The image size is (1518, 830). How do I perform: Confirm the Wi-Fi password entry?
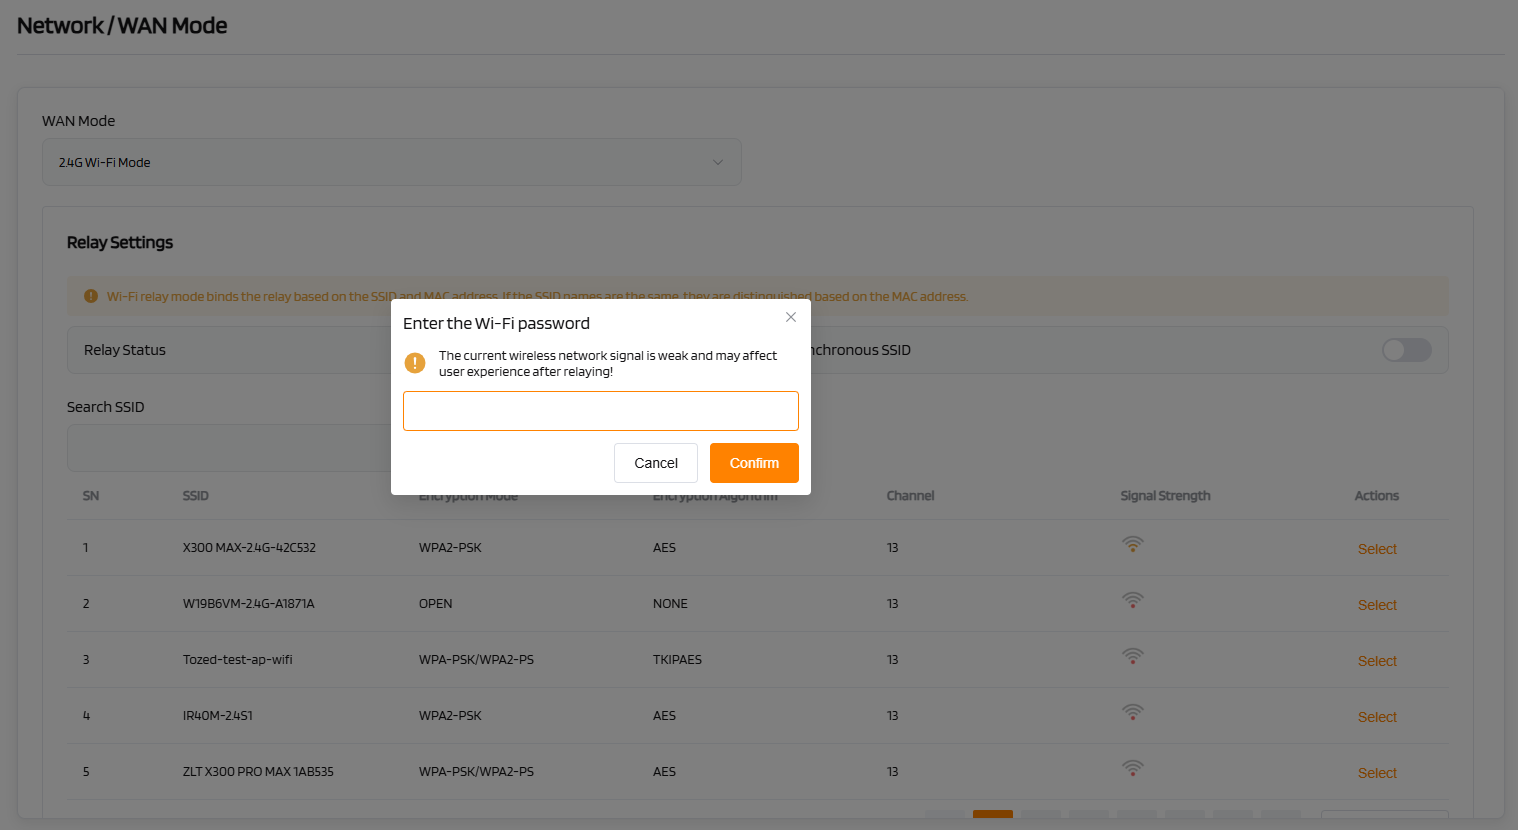[754, 463]
